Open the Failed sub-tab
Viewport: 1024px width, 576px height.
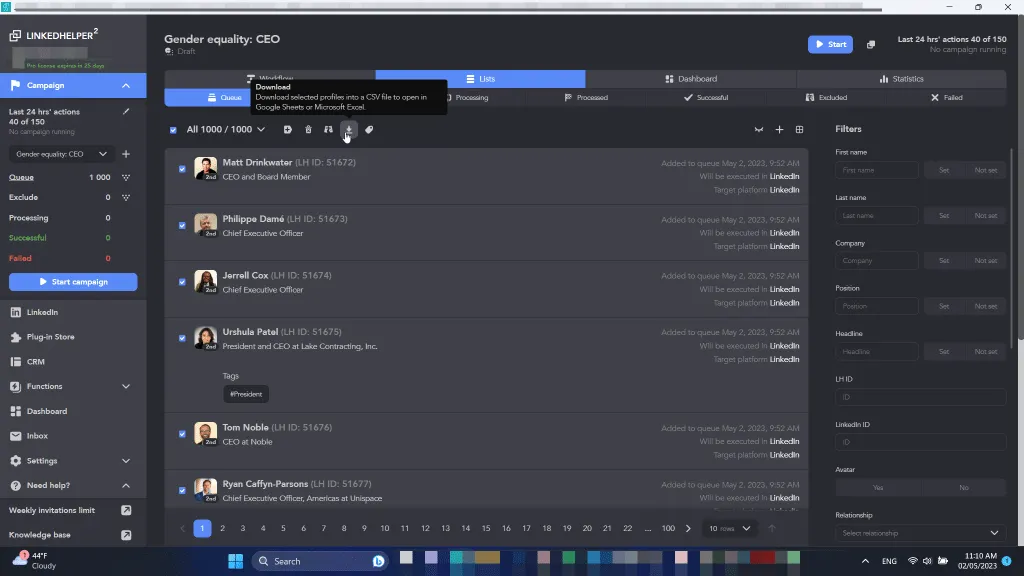[x=946, y=97]
